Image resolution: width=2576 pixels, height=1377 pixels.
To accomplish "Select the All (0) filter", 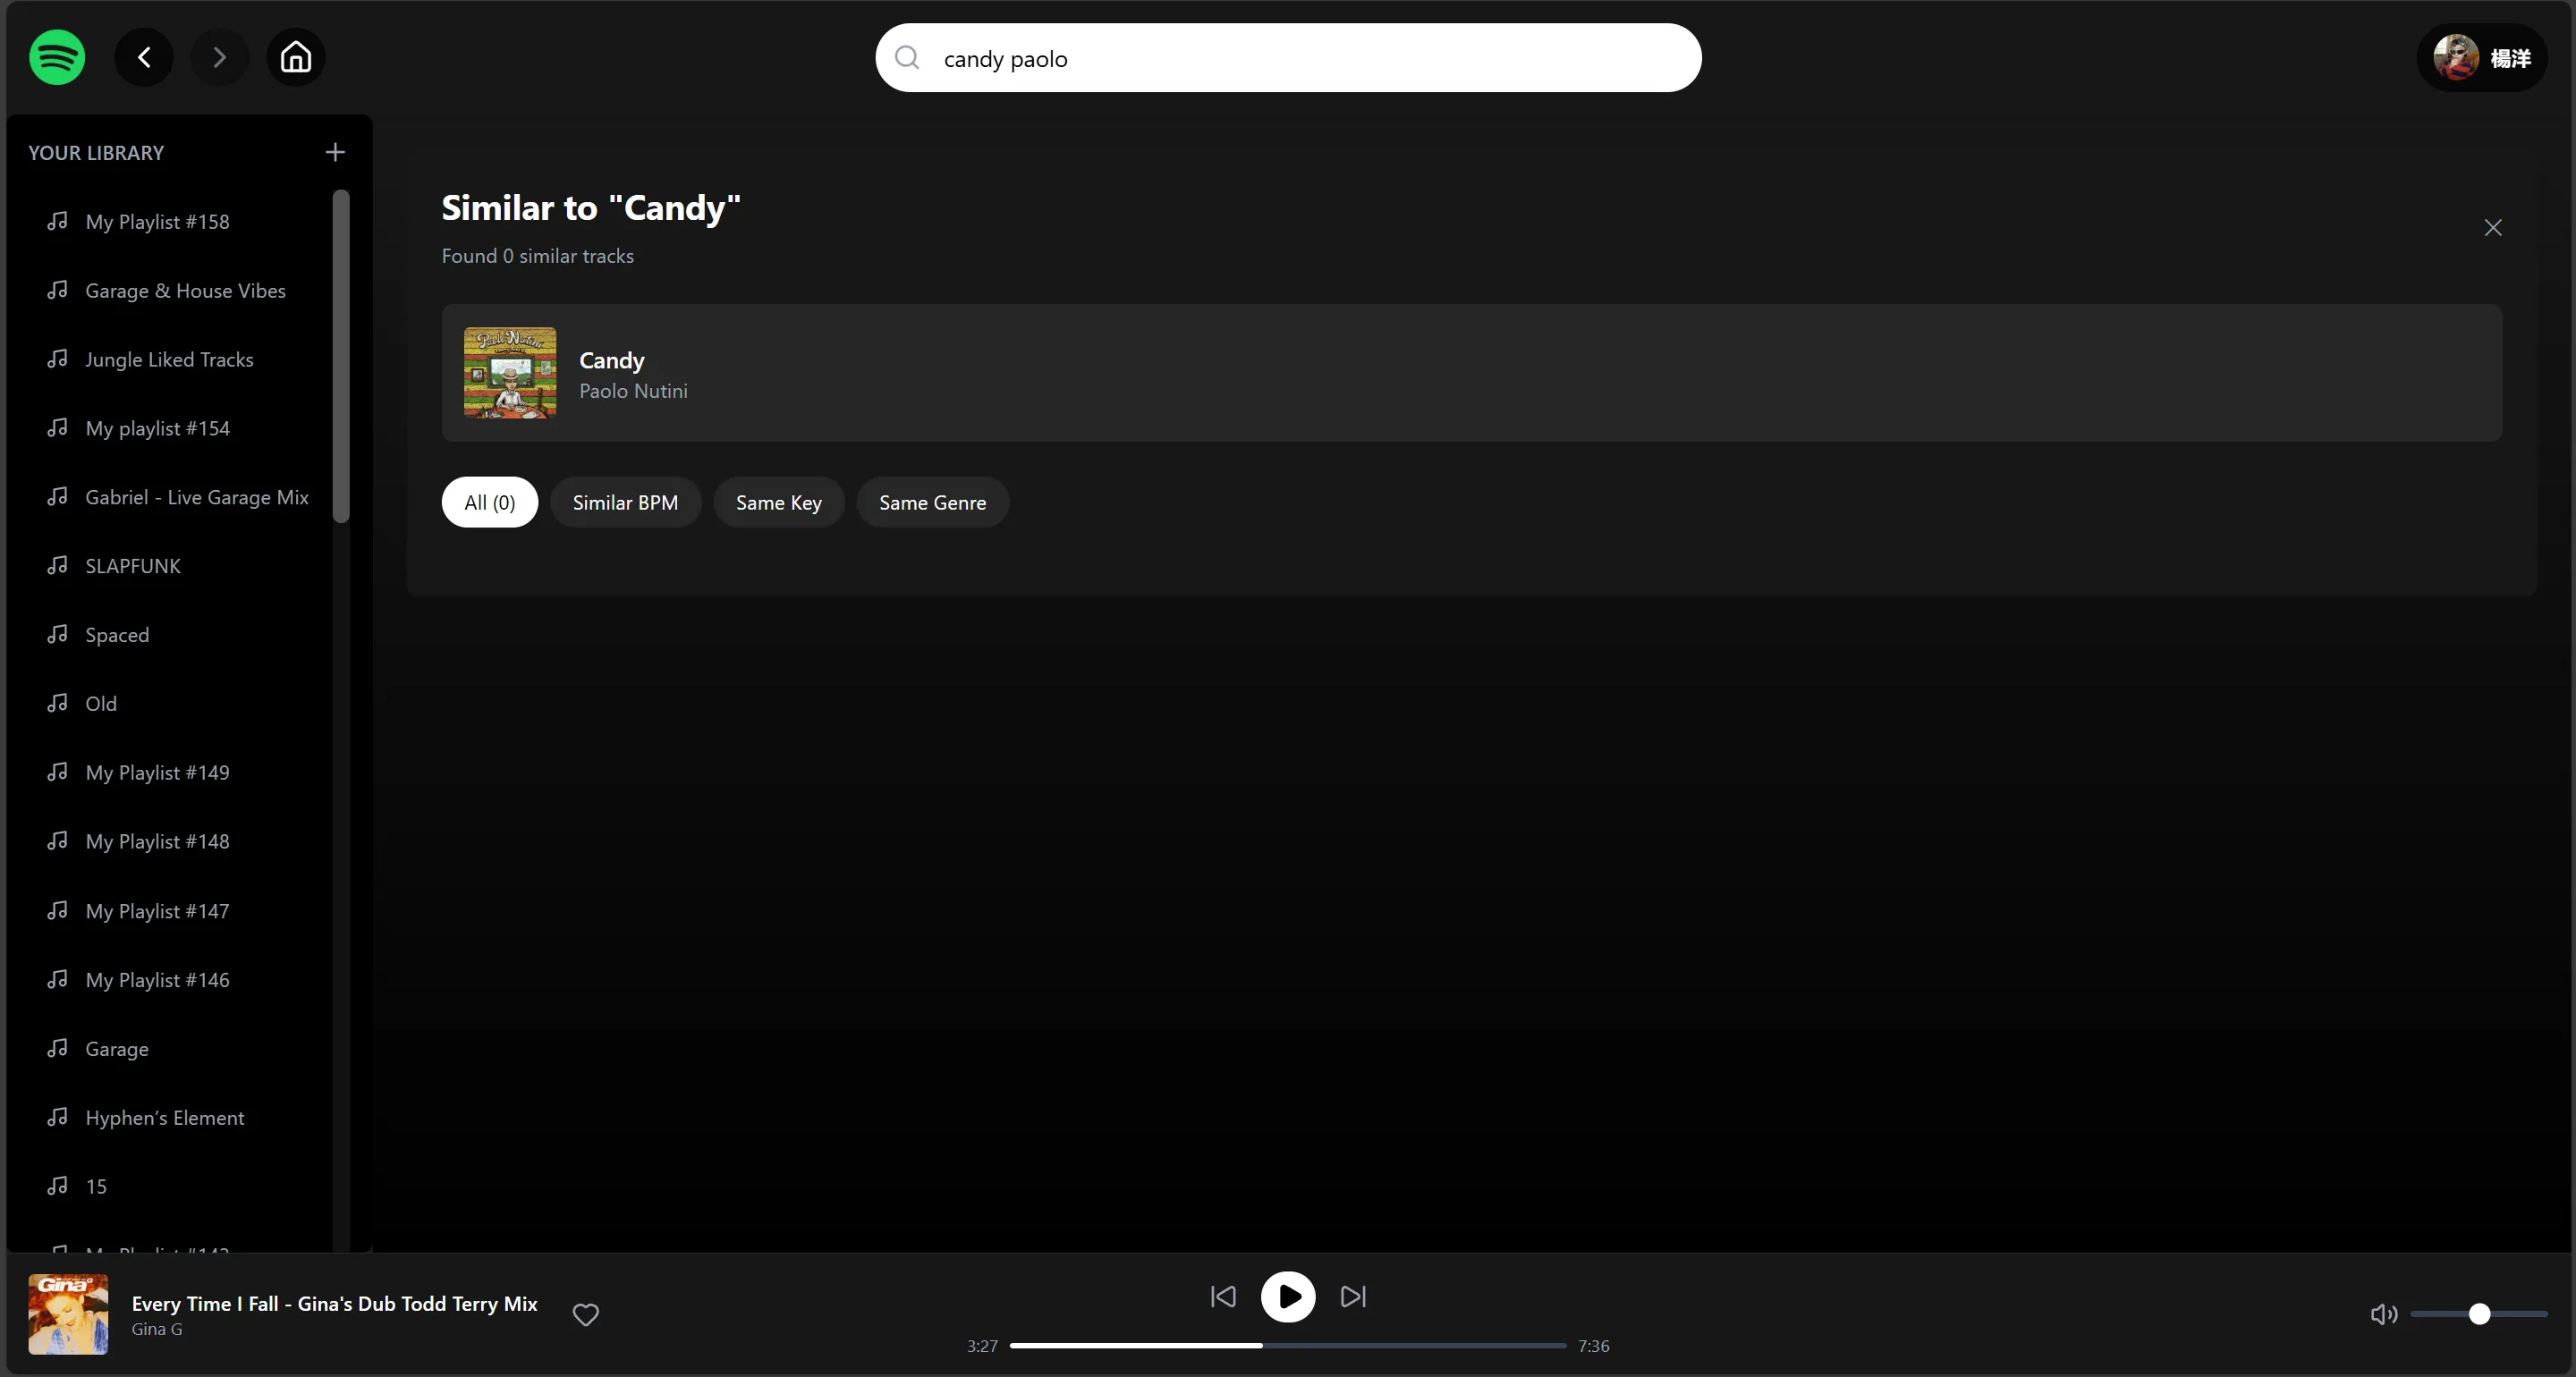I will pos(490,502).
